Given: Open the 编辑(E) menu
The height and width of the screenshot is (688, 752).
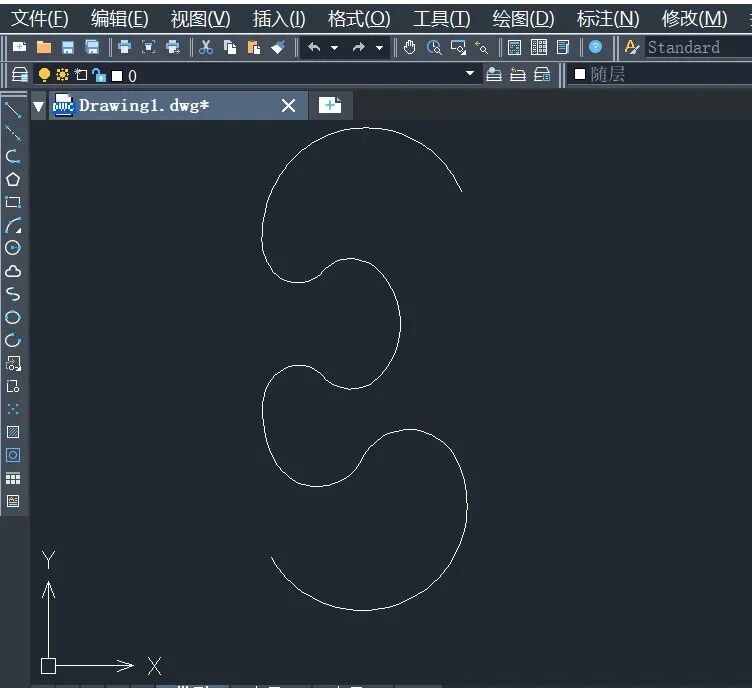Looking at the screenshot, I should (x=119, y=19).
